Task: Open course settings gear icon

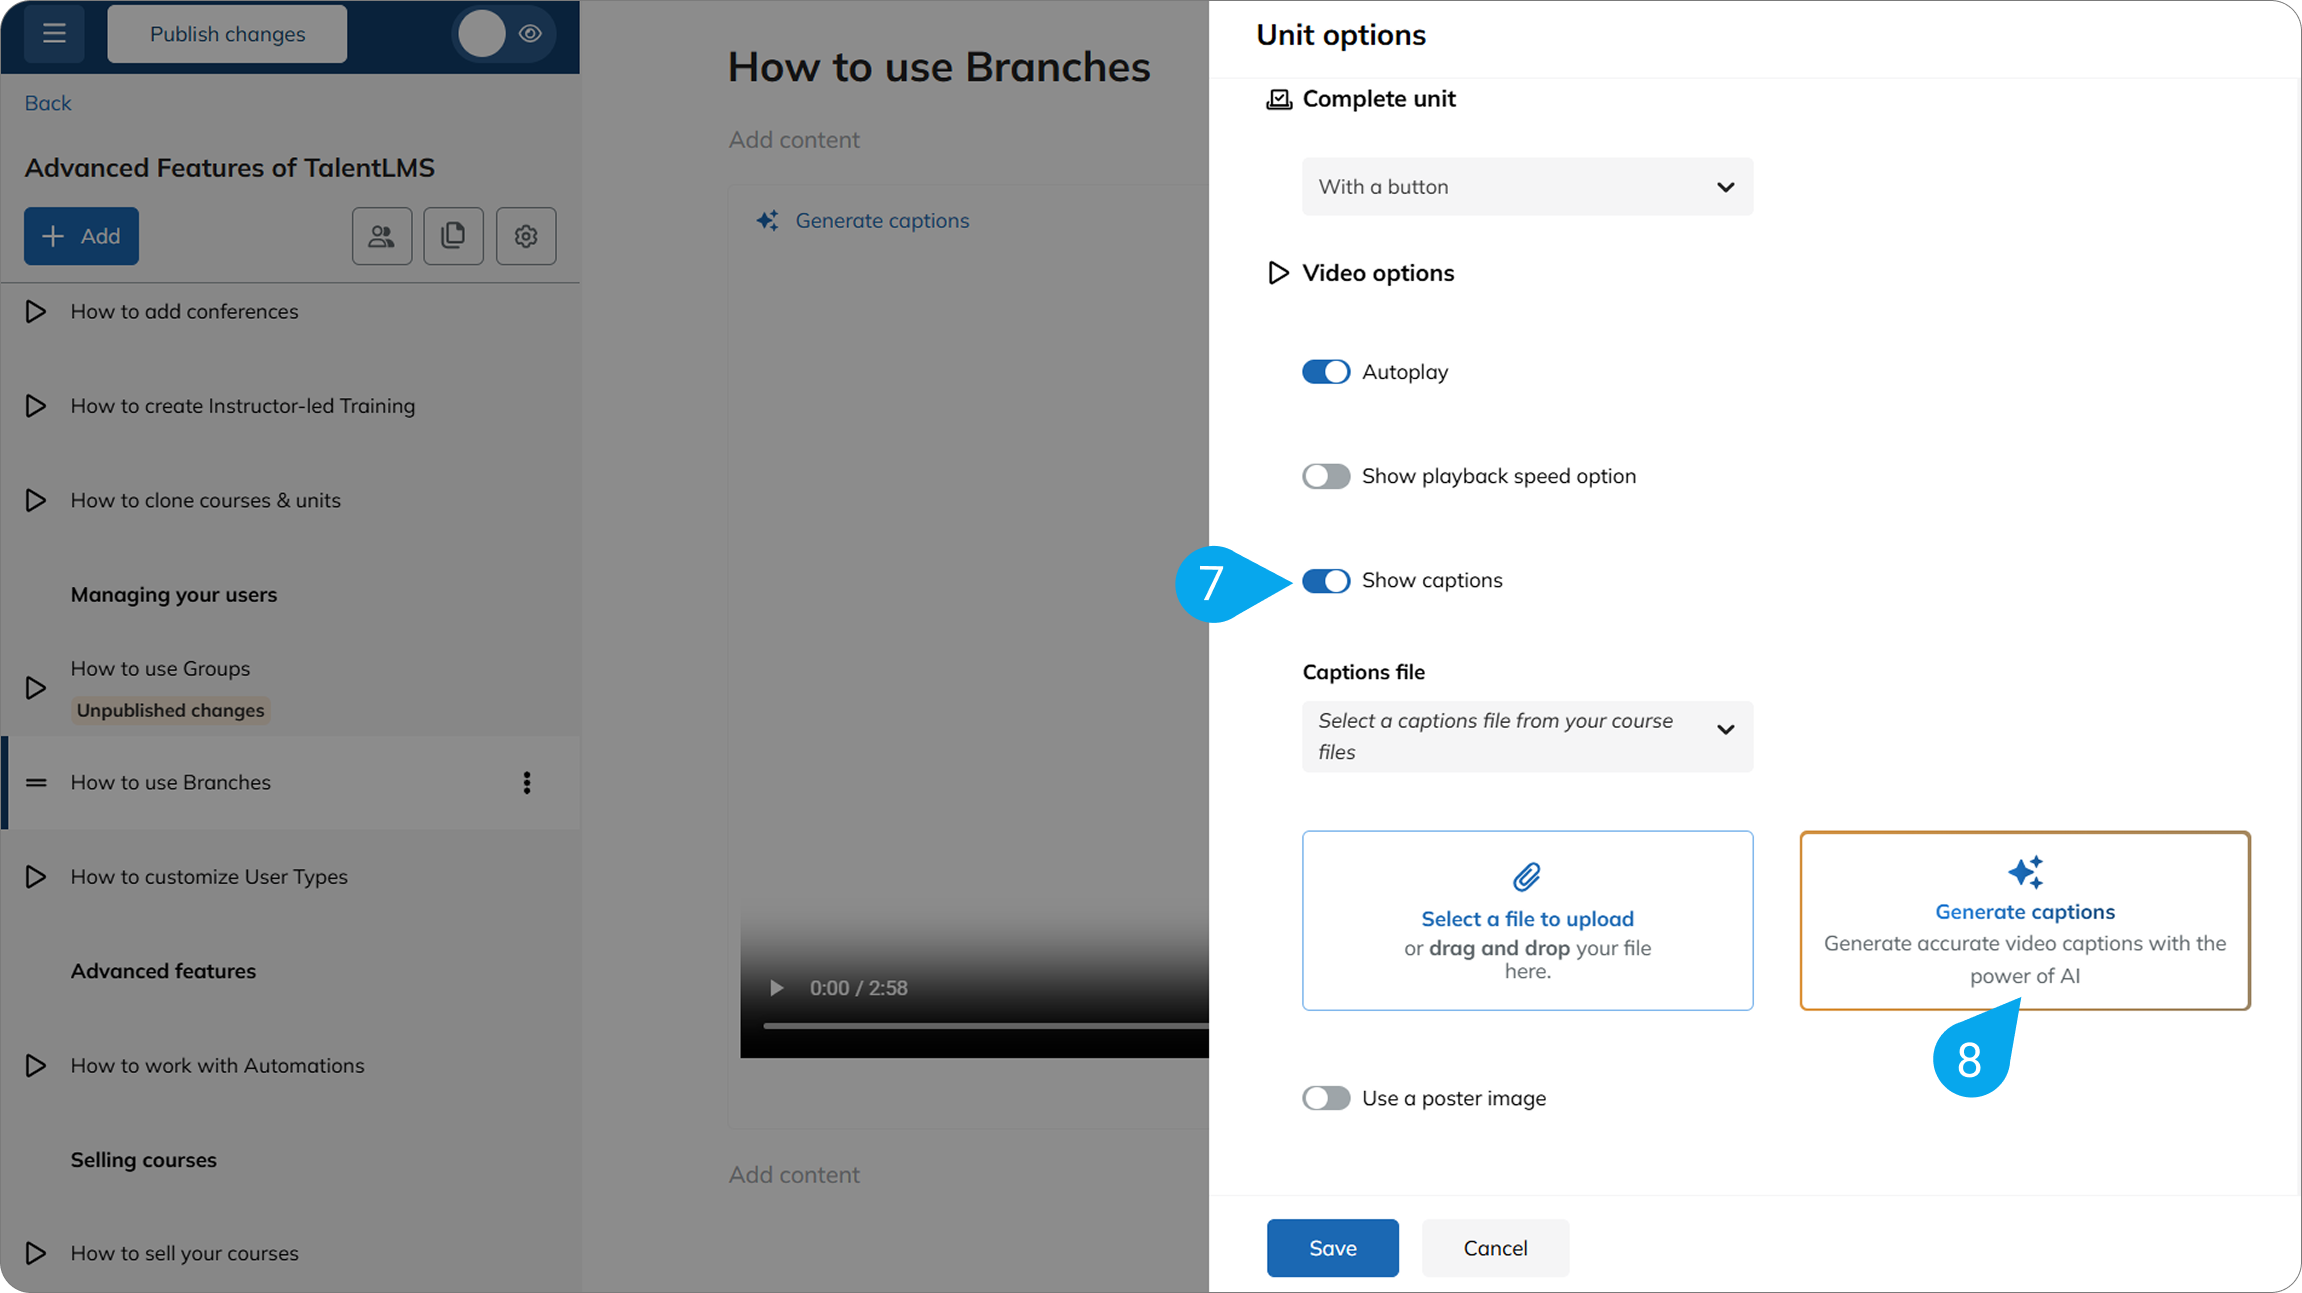Action: (526, 236)
